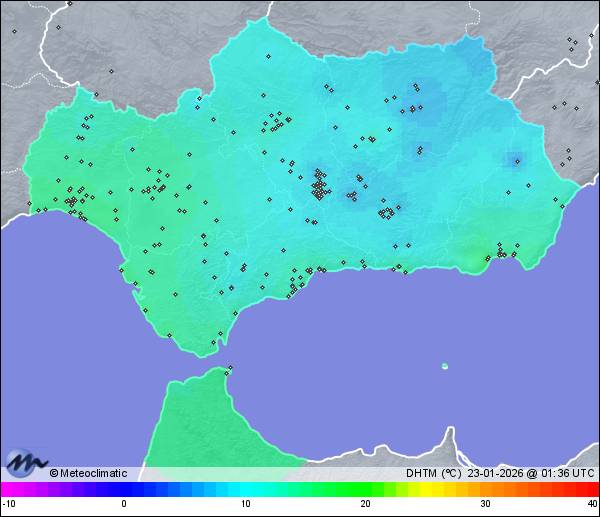Click the -10 label on the temperature scale
The height and width of the screenshot is (517, 600).
click(x=7, y=504)
